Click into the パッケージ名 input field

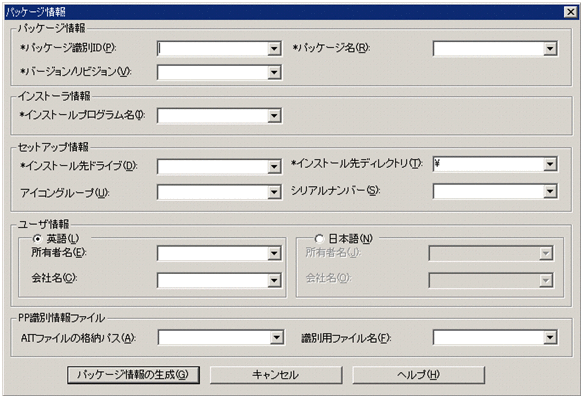[x=489, y=49]
